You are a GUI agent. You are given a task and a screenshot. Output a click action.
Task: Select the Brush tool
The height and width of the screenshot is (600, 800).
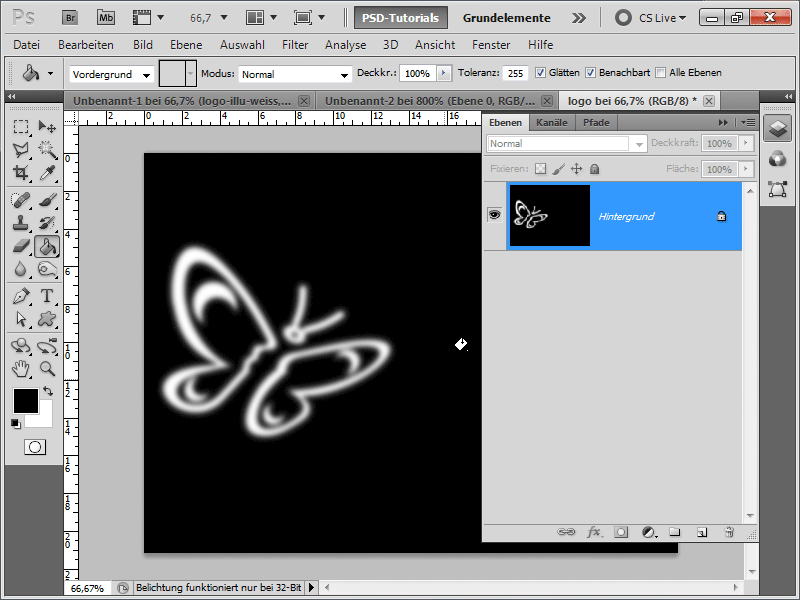(x=47, y=199)
